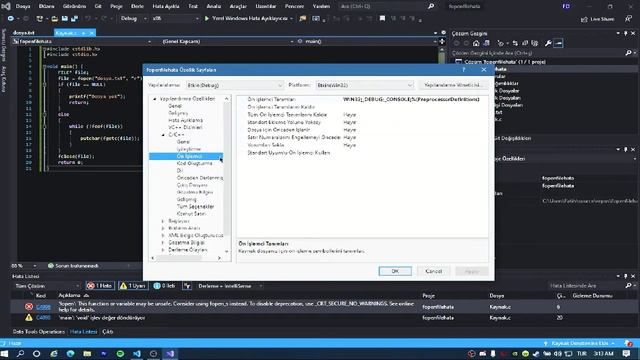Viewport: 640px width, 360px height.
Task: Click the Visual Studio logo icon
Action: 6,6
